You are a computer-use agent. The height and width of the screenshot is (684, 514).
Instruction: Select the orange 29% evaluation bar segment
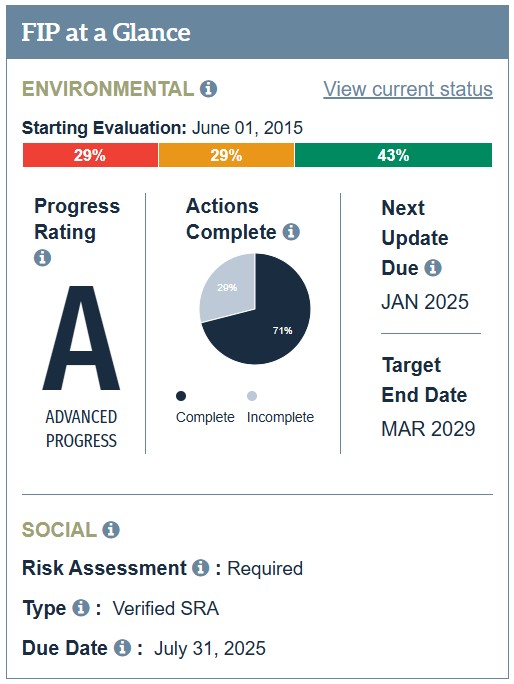tap(226, 155)
